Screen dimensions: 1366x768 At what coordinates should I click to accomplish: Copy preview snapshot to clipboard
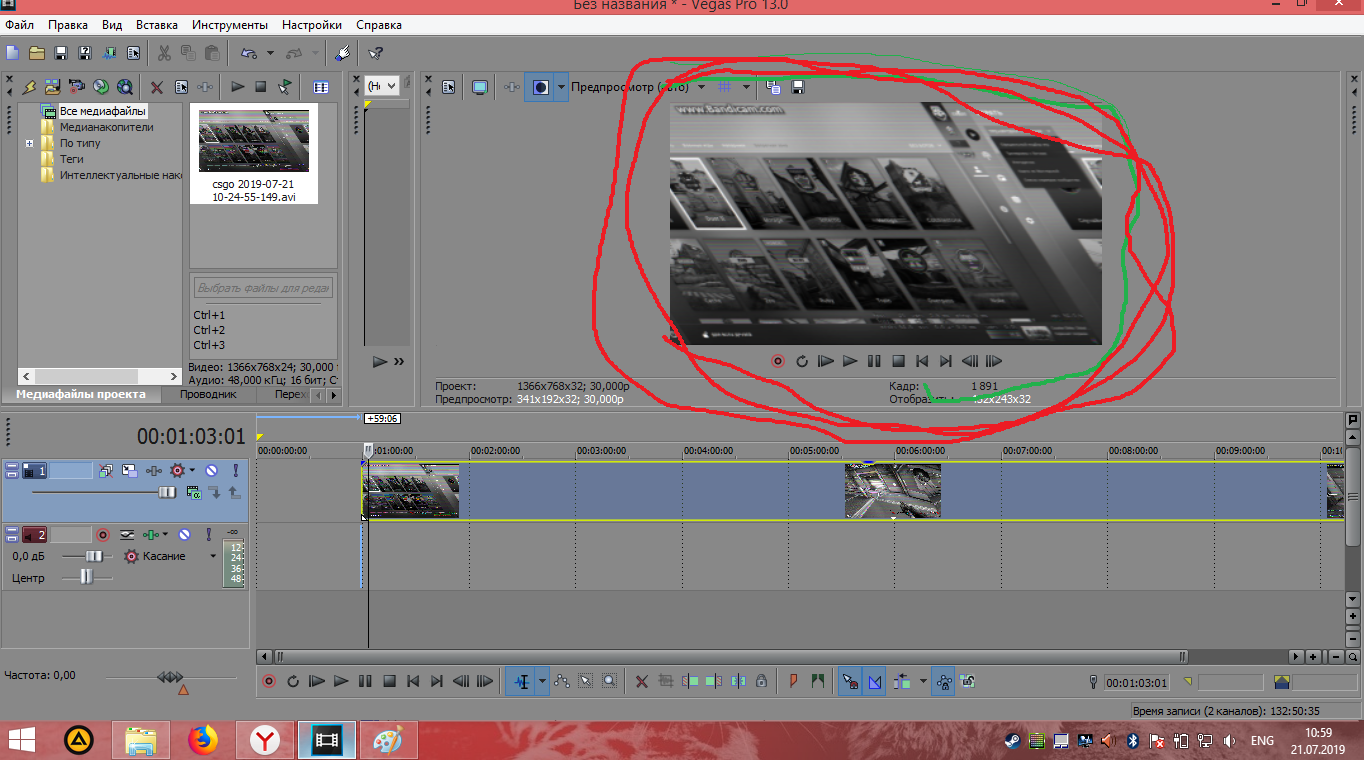[x=773, y=87]
